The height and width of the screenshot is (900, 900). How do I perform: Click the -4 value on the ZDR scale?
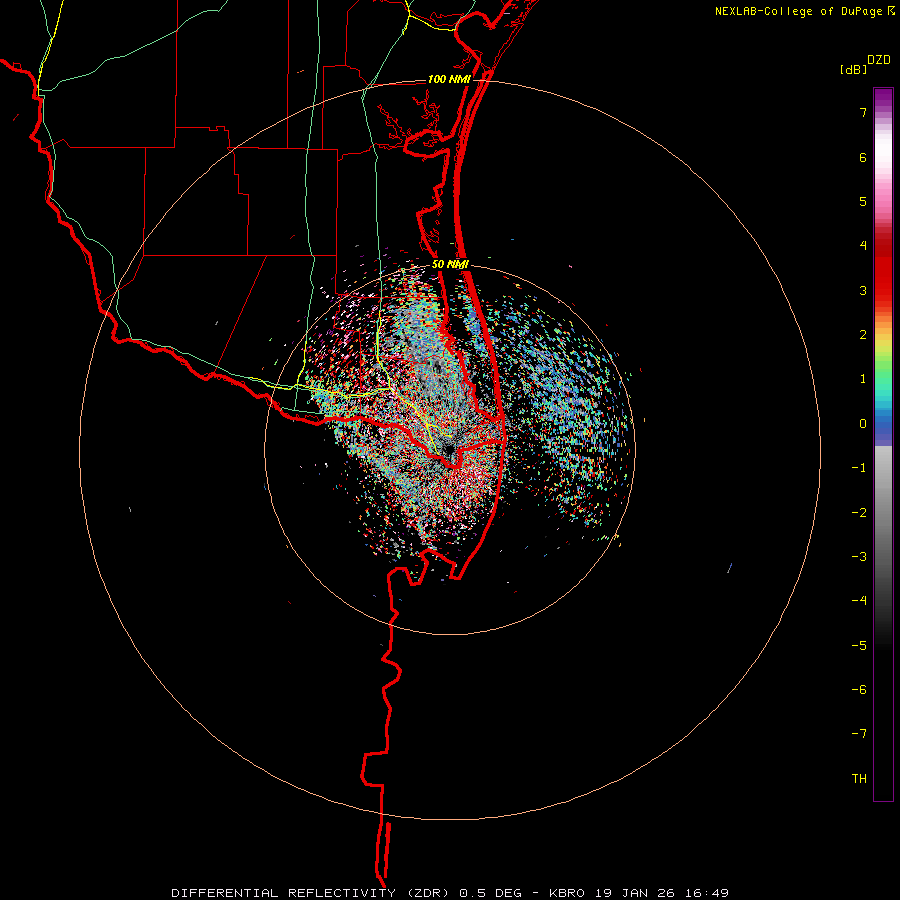click(x=859, y=601)
